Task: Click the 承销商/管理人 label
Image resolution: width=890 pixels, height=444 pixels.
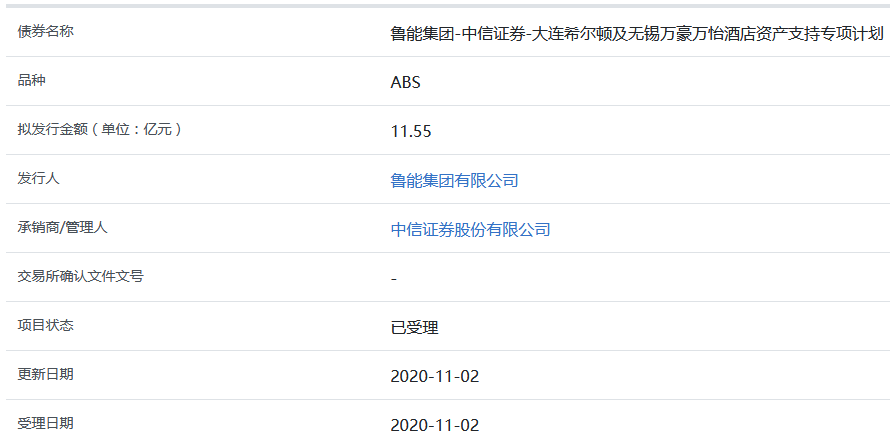Action: coord(62,228)
